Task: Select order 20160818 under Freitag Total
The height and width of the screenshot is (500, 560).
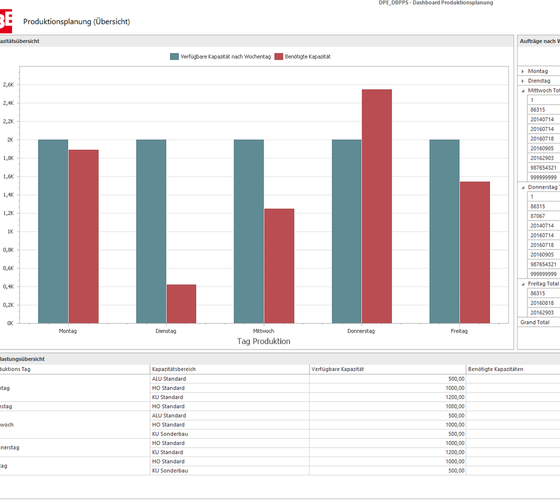Action: (x=544, y=303)
